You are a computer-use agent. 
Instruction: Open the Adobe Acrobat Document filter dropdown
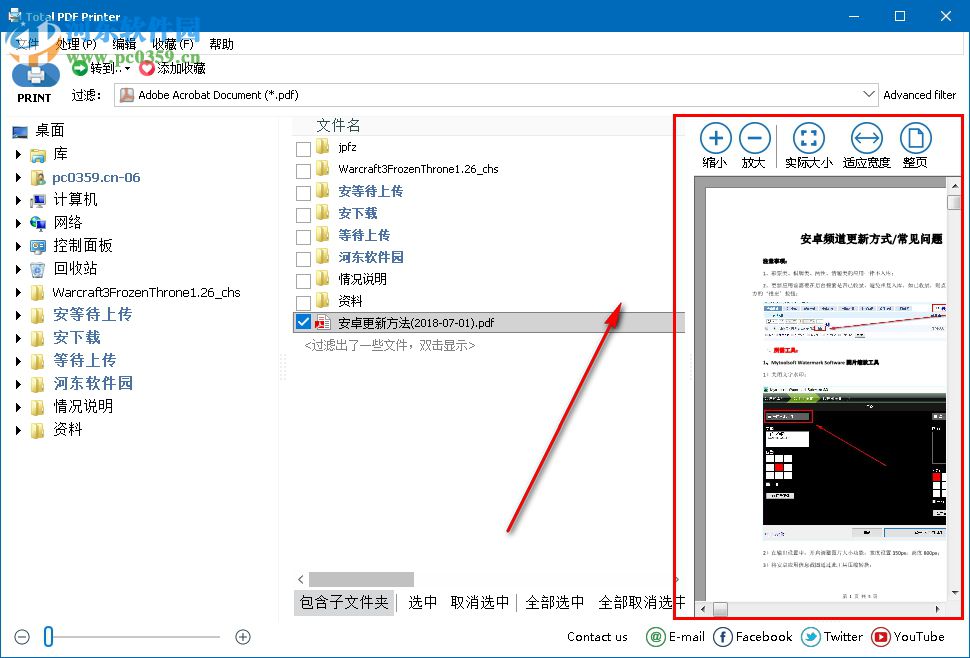pyautogui.click(x=869, y=94)
